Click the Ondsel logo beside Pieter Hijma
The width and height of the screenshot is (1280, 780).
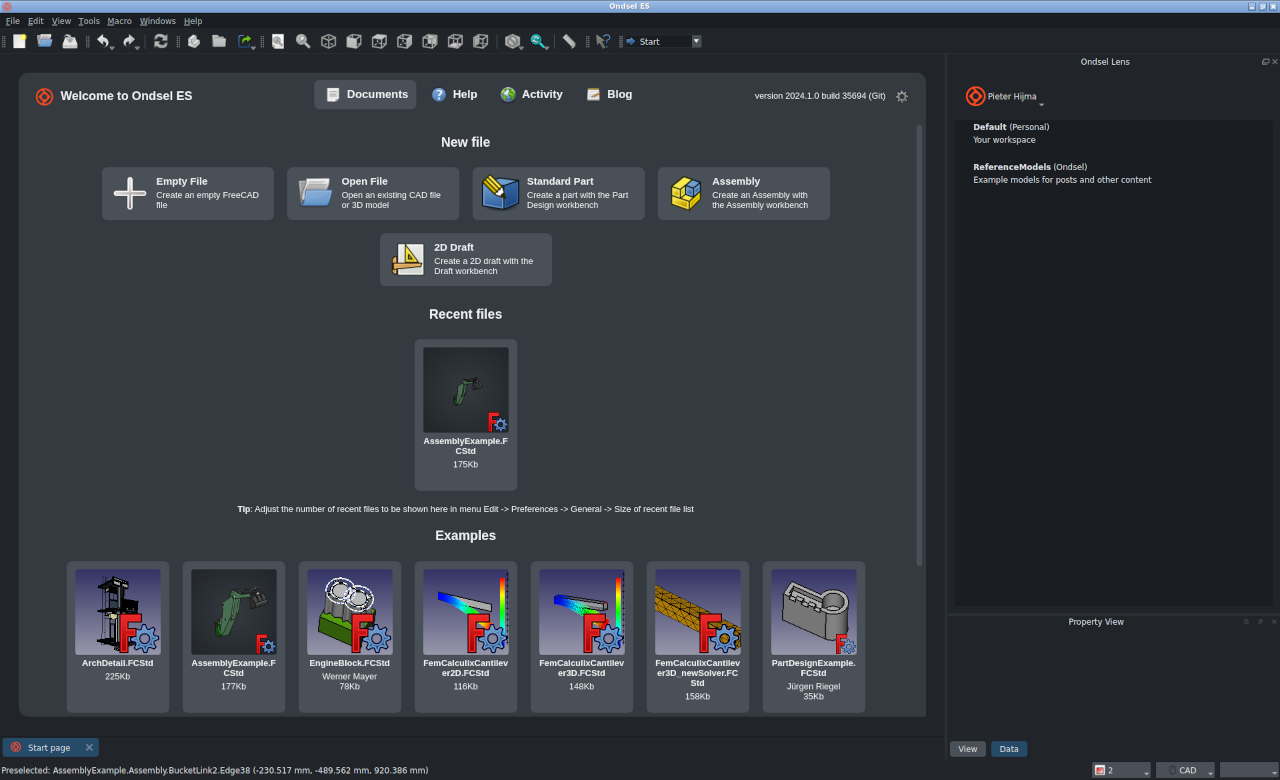pyautogui.click(x=975, y=96)
